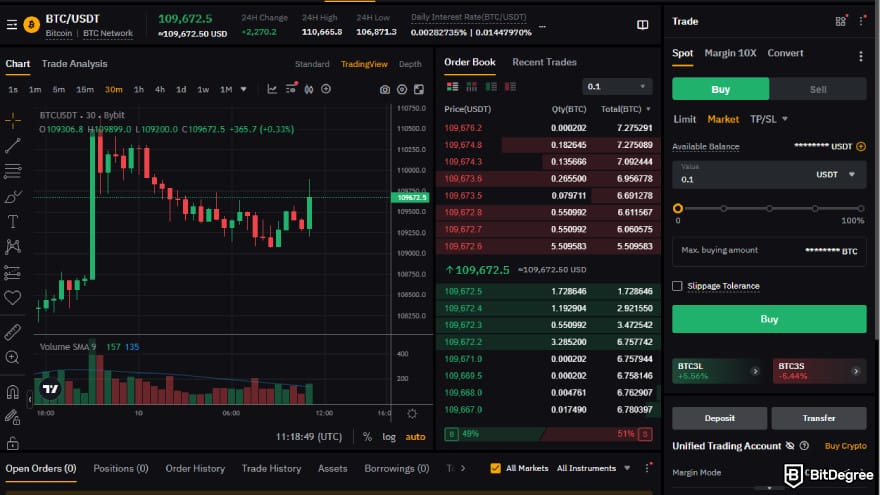This screenshot has width=880, height=495.
Task: Switch to Margin 10X tab
Action: pyautogui.click(x=730, y=53)
